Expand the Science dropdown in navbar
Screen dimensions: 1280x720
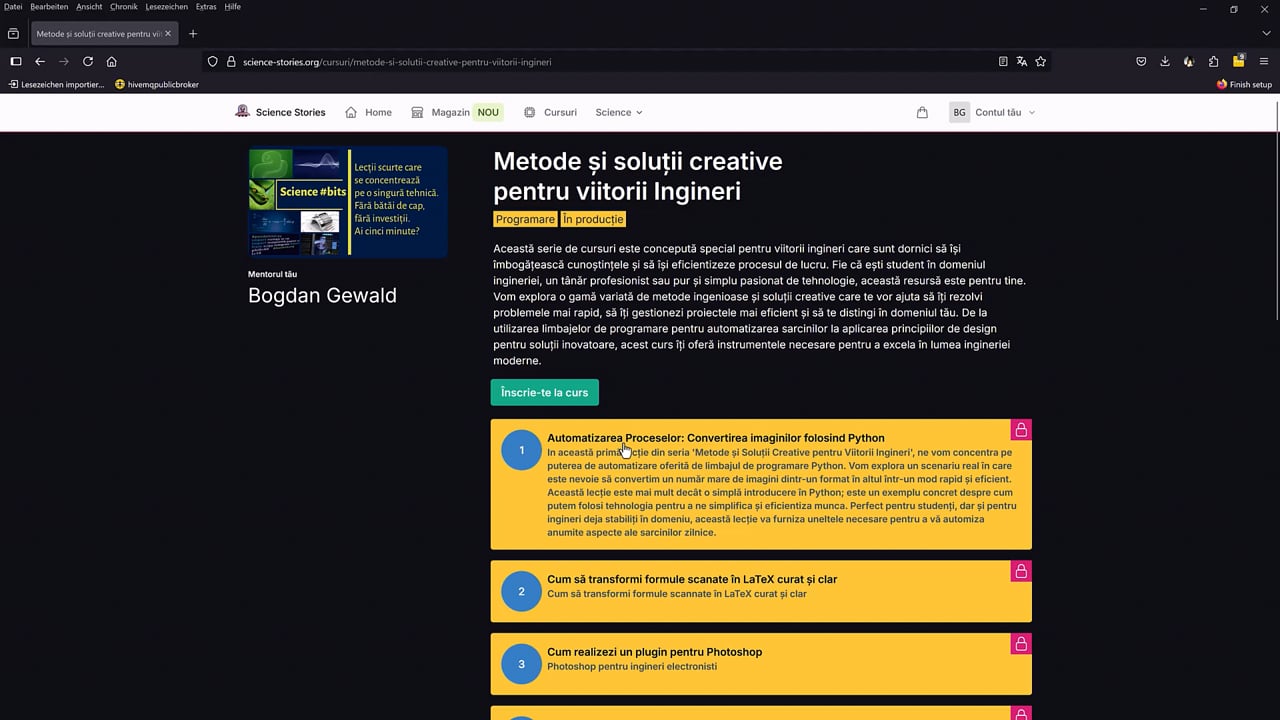coord(619,112)
